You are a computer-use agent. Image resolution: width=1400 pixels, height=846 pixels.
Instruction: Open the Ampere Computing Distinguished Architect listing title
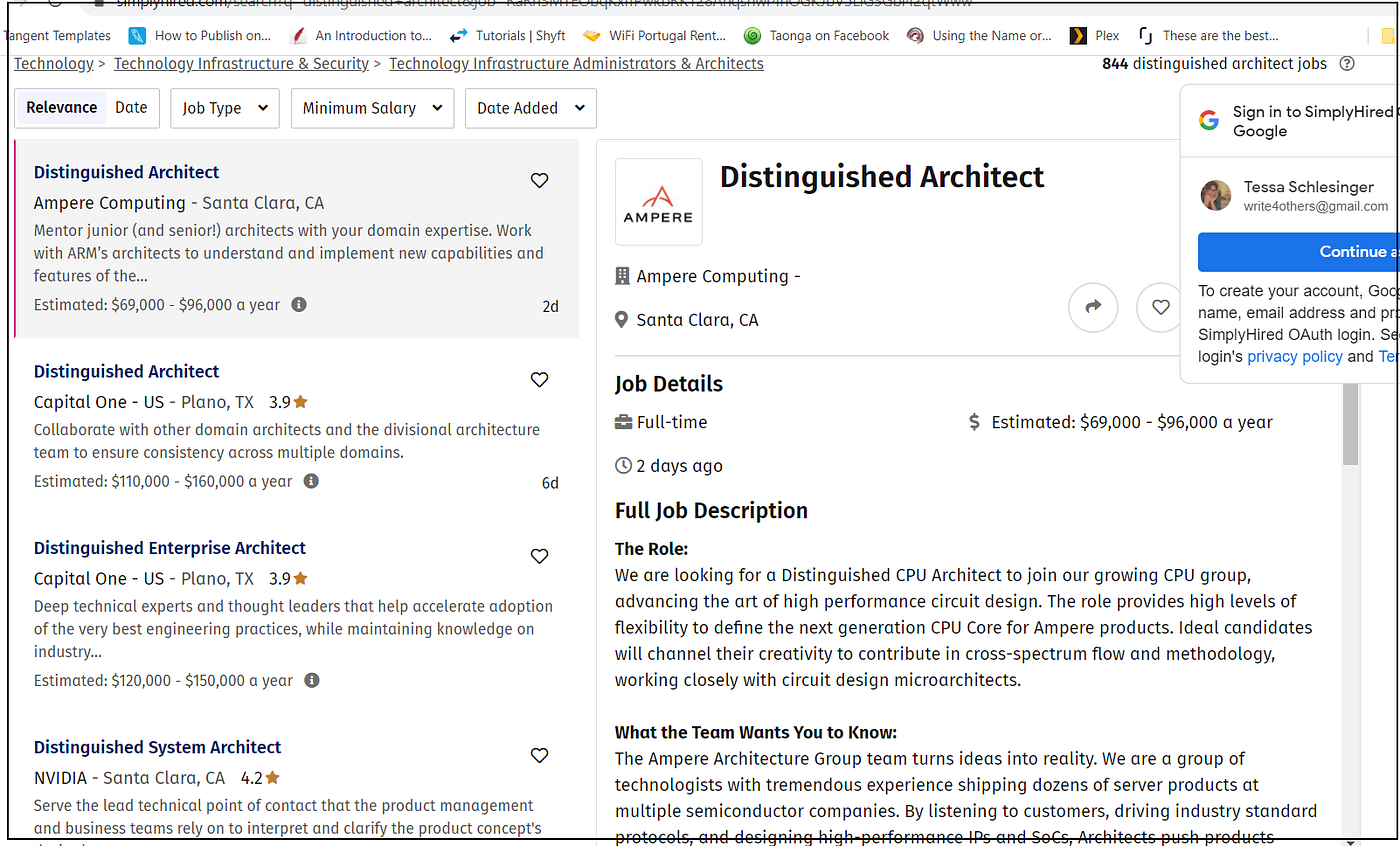coord(126,172)
